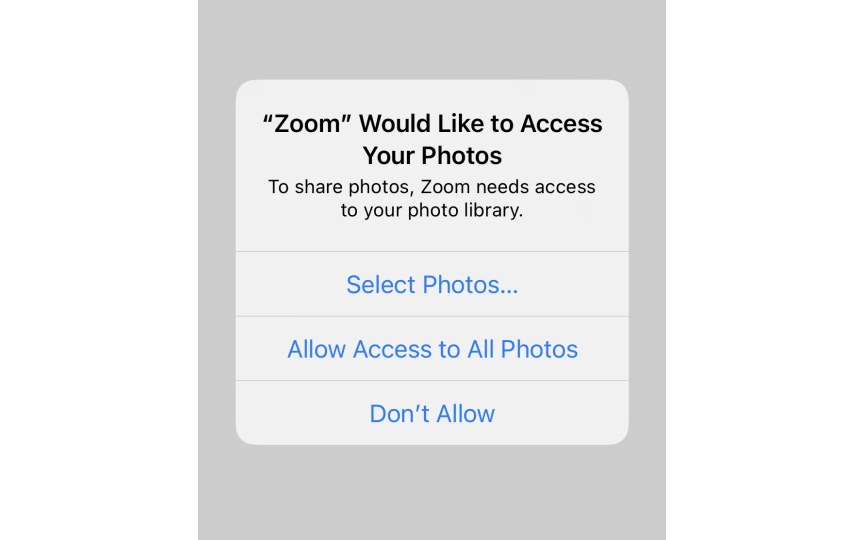Click the dialog title about Zoom access
This screenshot has height=540, width=864.
[x=432, y=139]
